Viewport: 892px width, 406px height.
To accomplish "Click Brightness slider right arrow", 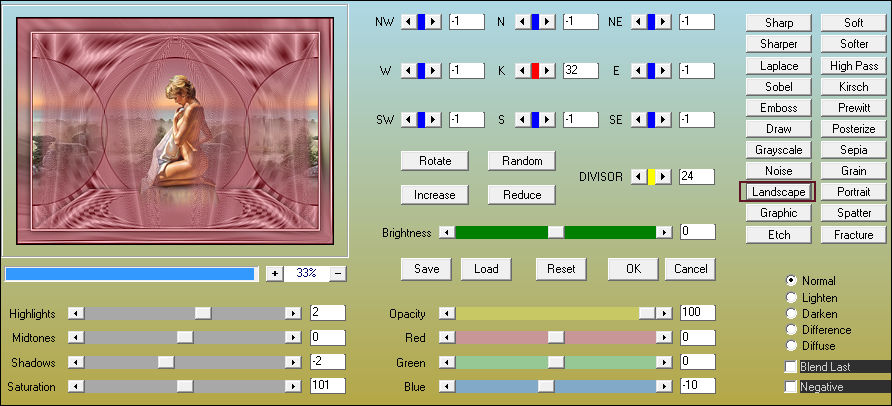I will coord(663,232).
